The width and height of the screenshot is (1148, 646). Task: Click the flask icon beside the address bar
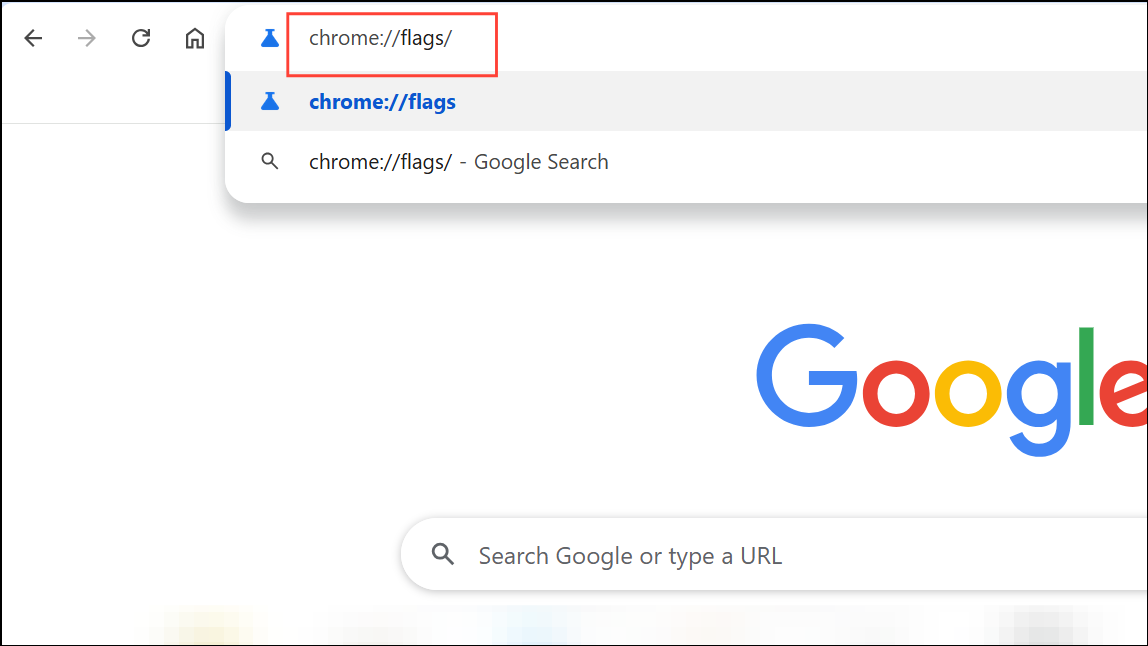[x=269, y=37]
